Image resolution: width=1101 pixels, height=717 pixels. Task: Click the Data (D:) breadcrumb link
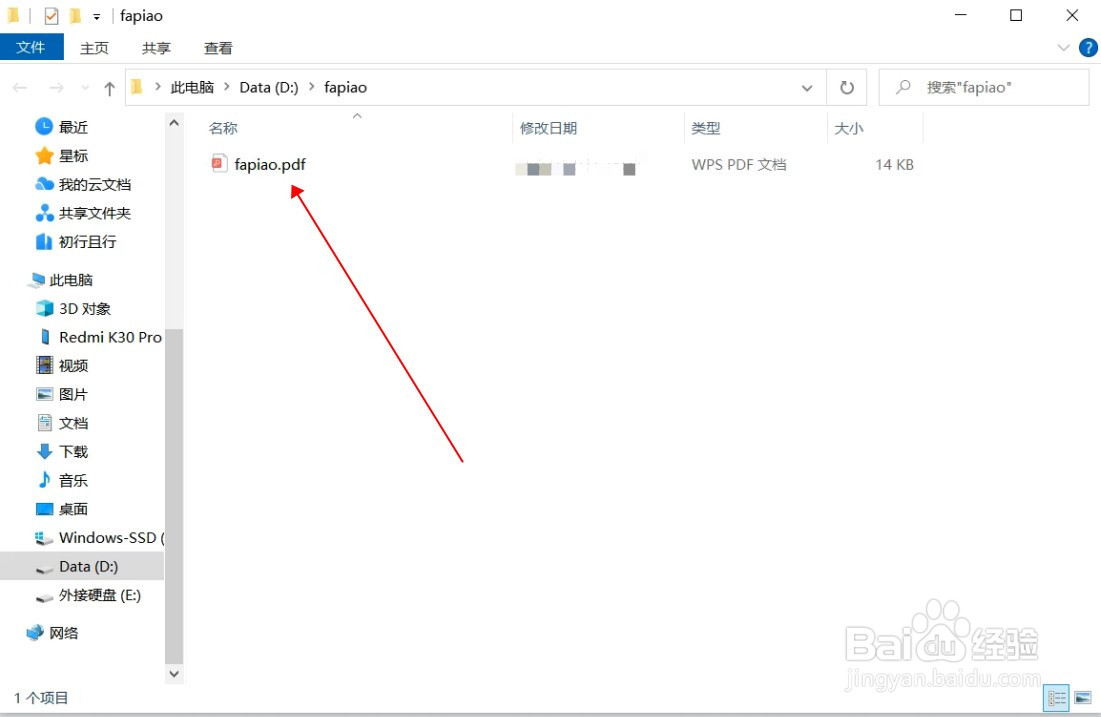coord(268,87)
